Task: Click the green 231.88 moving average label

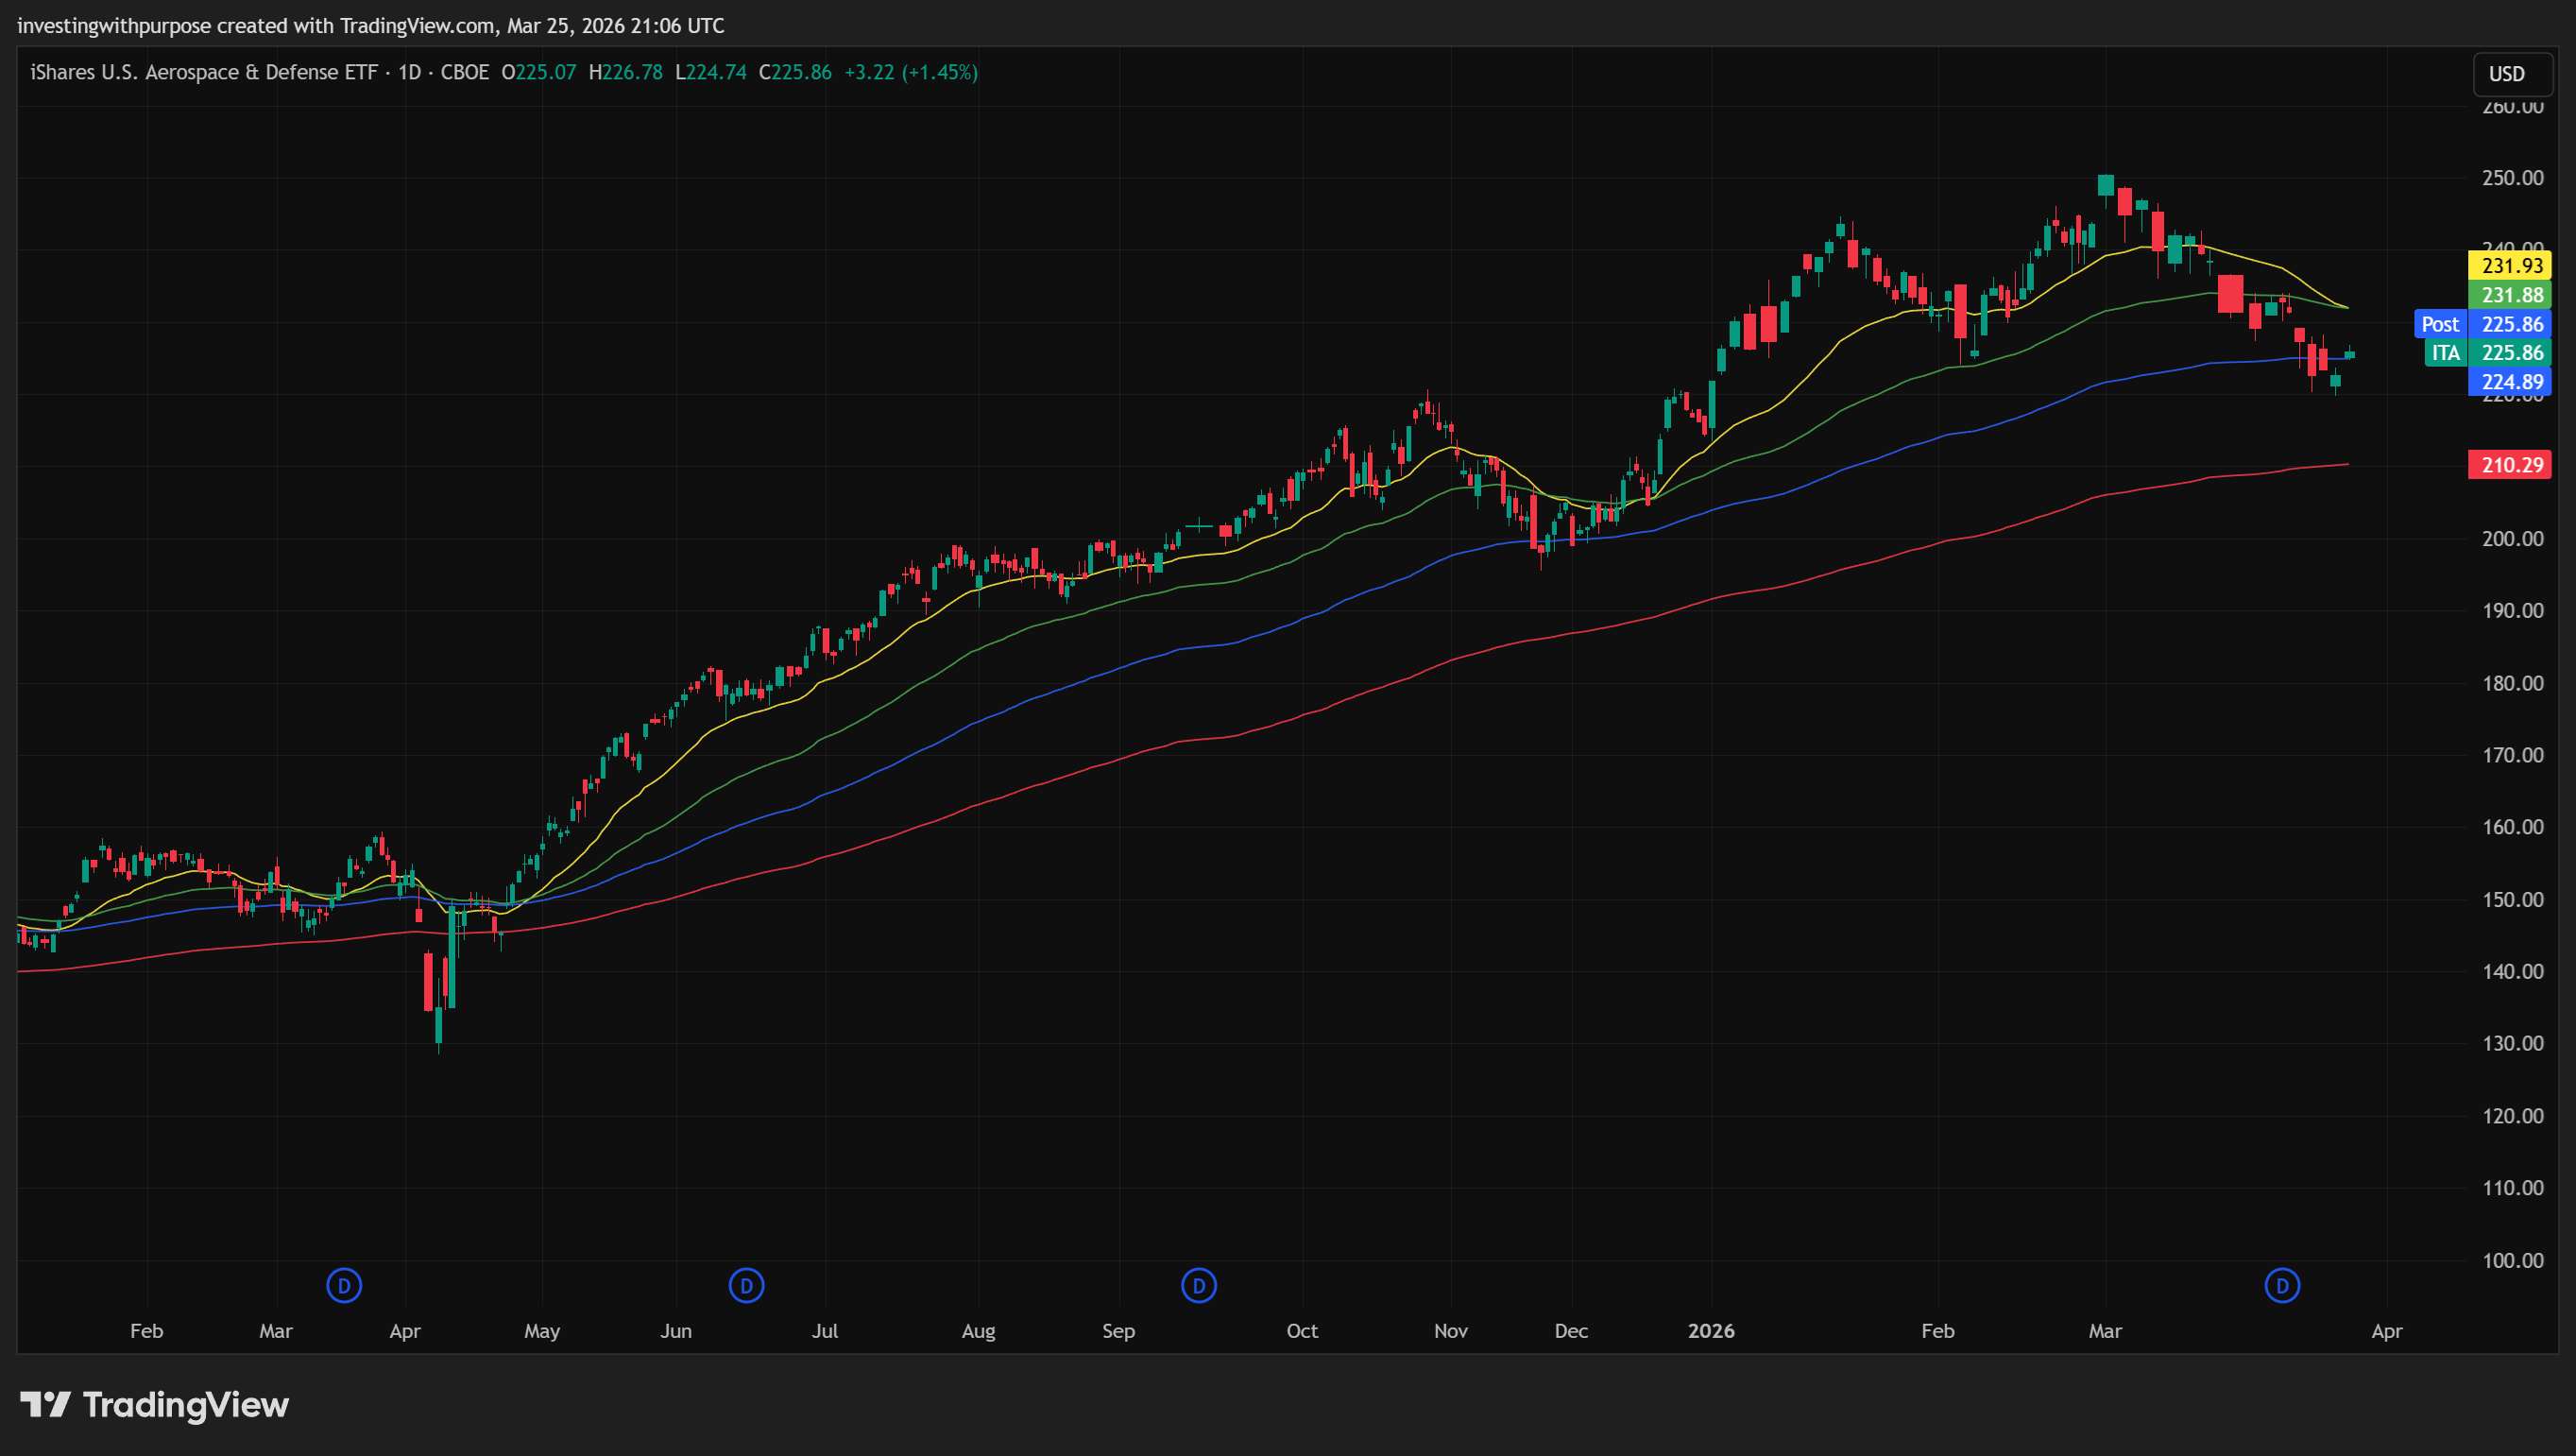Action: click(x=2510, y=295)
